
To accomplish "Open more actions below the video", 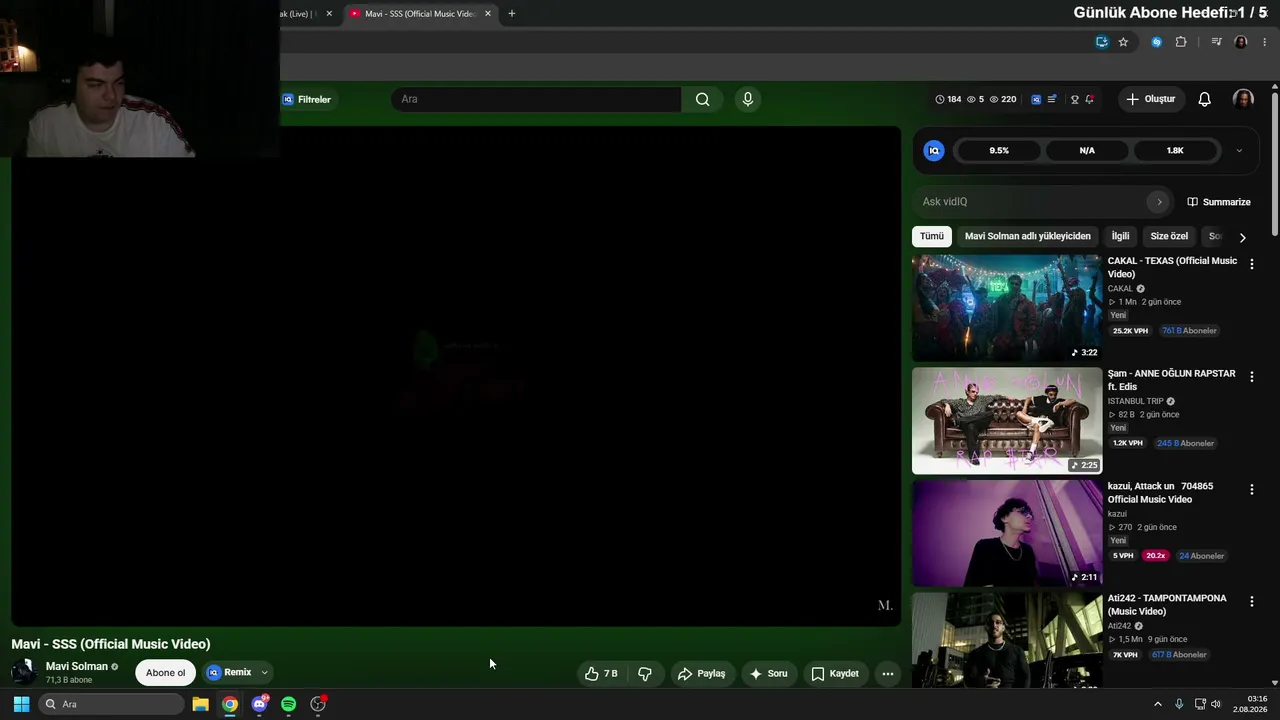I will (887, 674).
